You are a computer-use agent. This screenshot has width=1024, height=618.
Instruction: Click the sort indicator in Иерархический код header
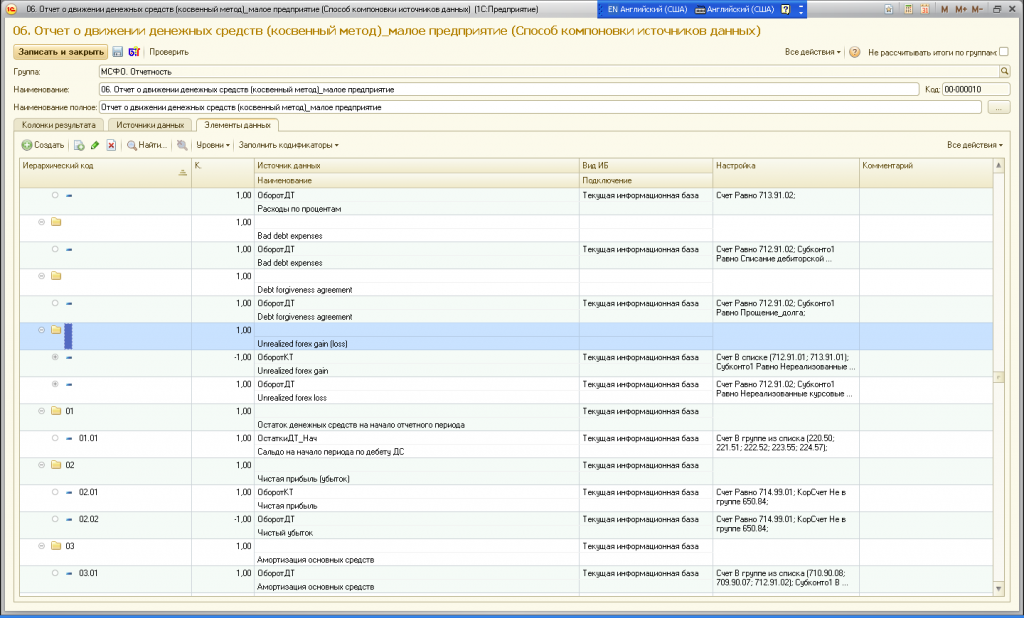183,172
